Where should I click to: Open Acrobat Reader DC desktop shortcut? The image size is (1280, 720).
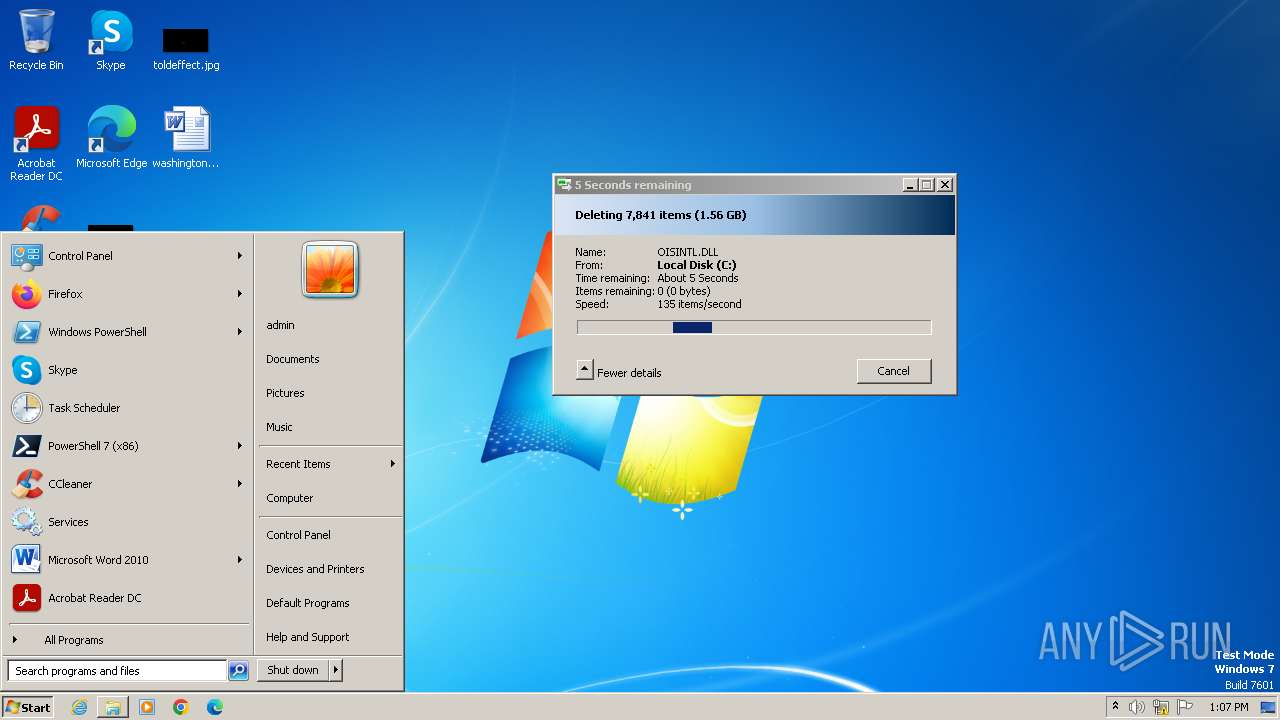click(36, 142)
